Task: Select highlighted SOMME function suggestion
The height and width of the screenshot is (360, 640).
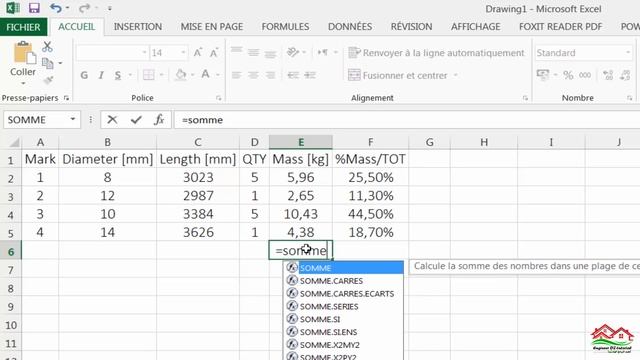Action: coord(343,268)
